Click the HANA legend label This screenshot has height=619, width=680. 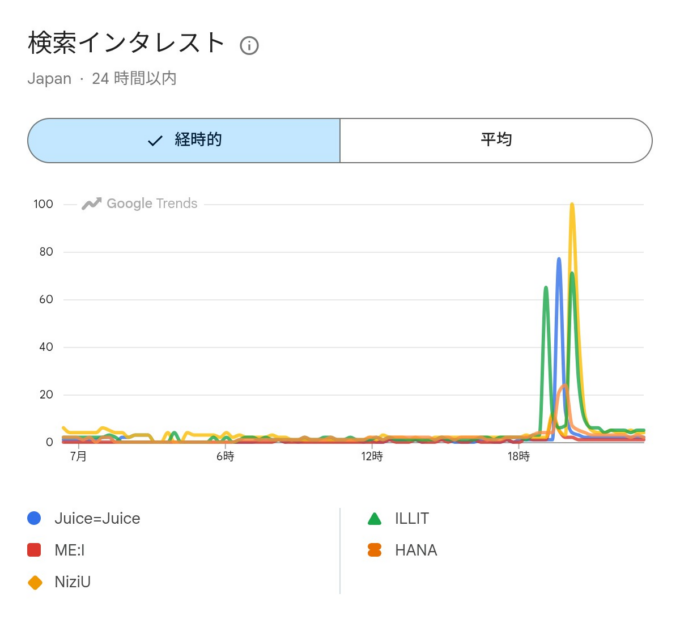pos(416,550)
